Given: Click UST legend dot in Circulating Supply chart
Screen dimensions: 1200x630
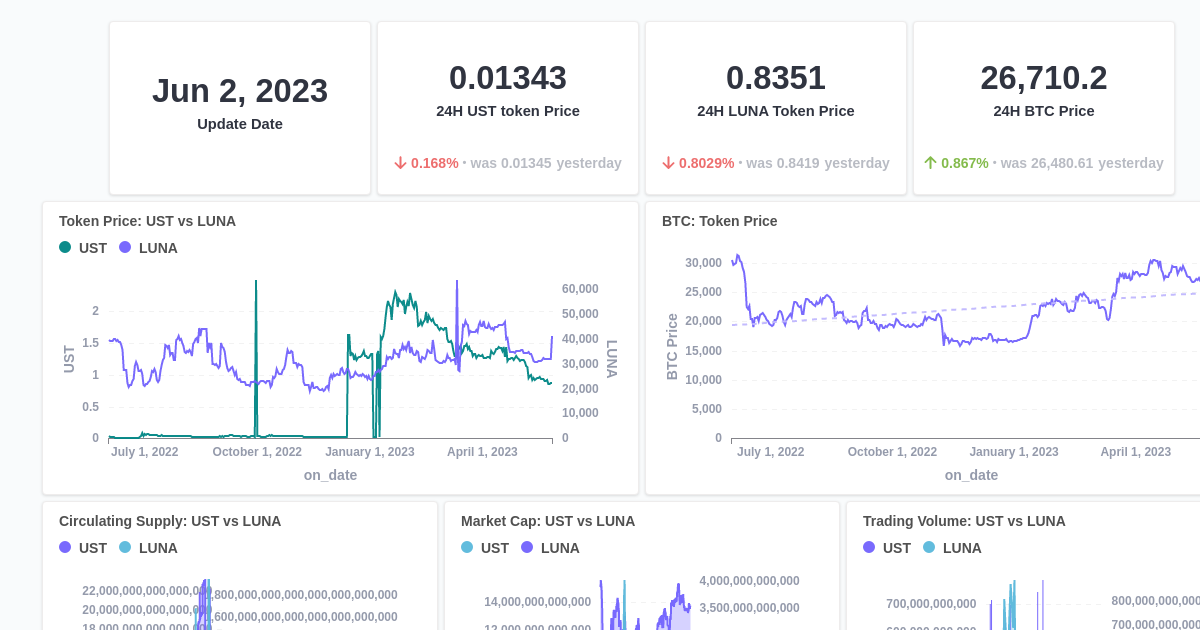Looking at the screenshot, I should coord(64,547).
